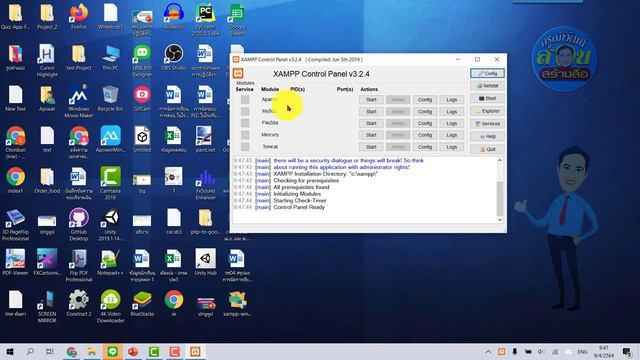
Task: Start the Mercury module
Action: (x=371, y=135)
